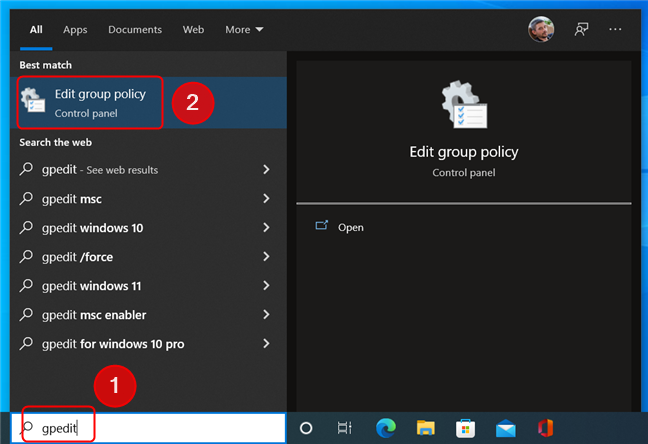
Task: Select the gpedit msc enabler suggestion text
Action: tap(94, 315)
